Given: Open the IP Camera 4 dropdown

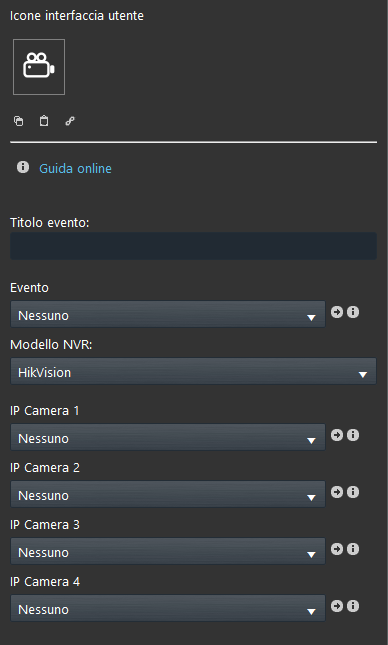Looking at the screenshot, I should coord(168,609).
